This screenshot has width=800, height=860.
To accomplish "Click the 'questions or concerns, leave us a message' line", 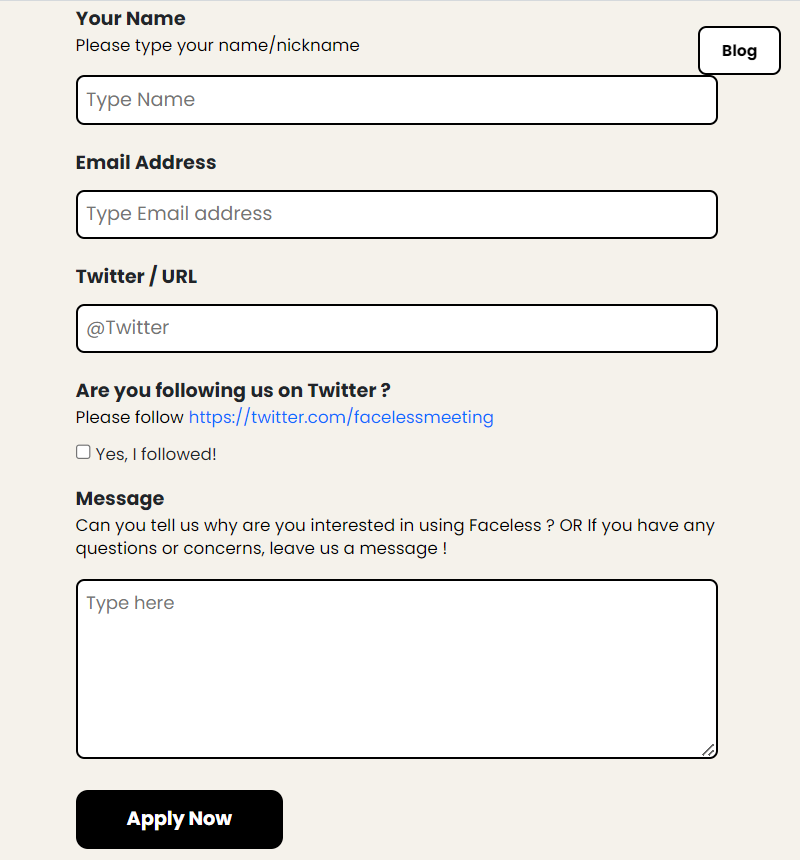I will [261, 548].
